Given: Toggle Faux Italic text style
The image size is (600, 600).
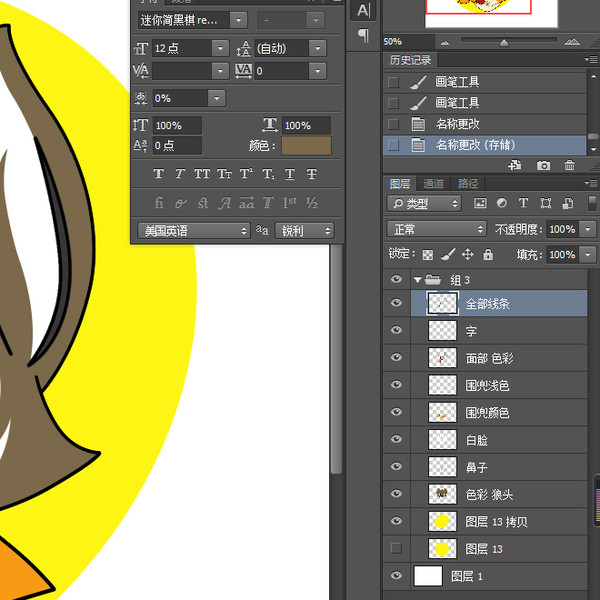Looking at the screenshot, I should pos(179,174).
